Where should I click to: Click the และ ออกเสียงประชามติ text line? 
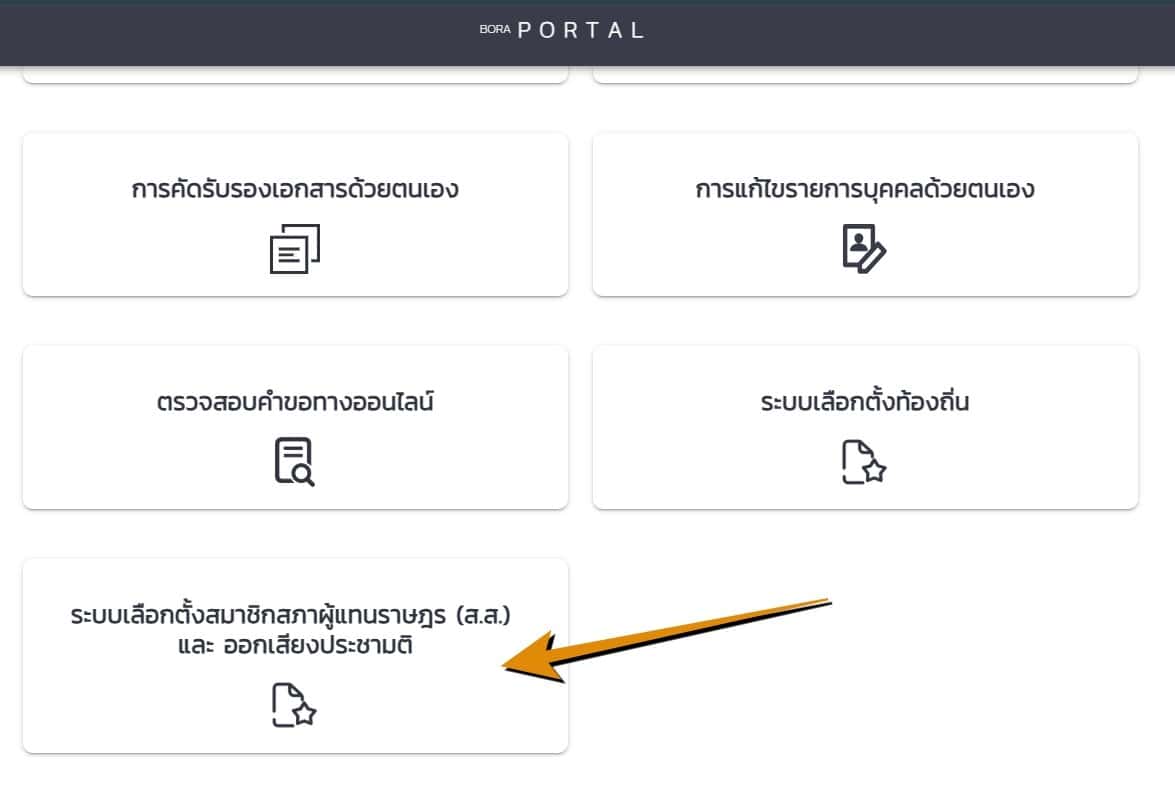click(x=295, y=645)
